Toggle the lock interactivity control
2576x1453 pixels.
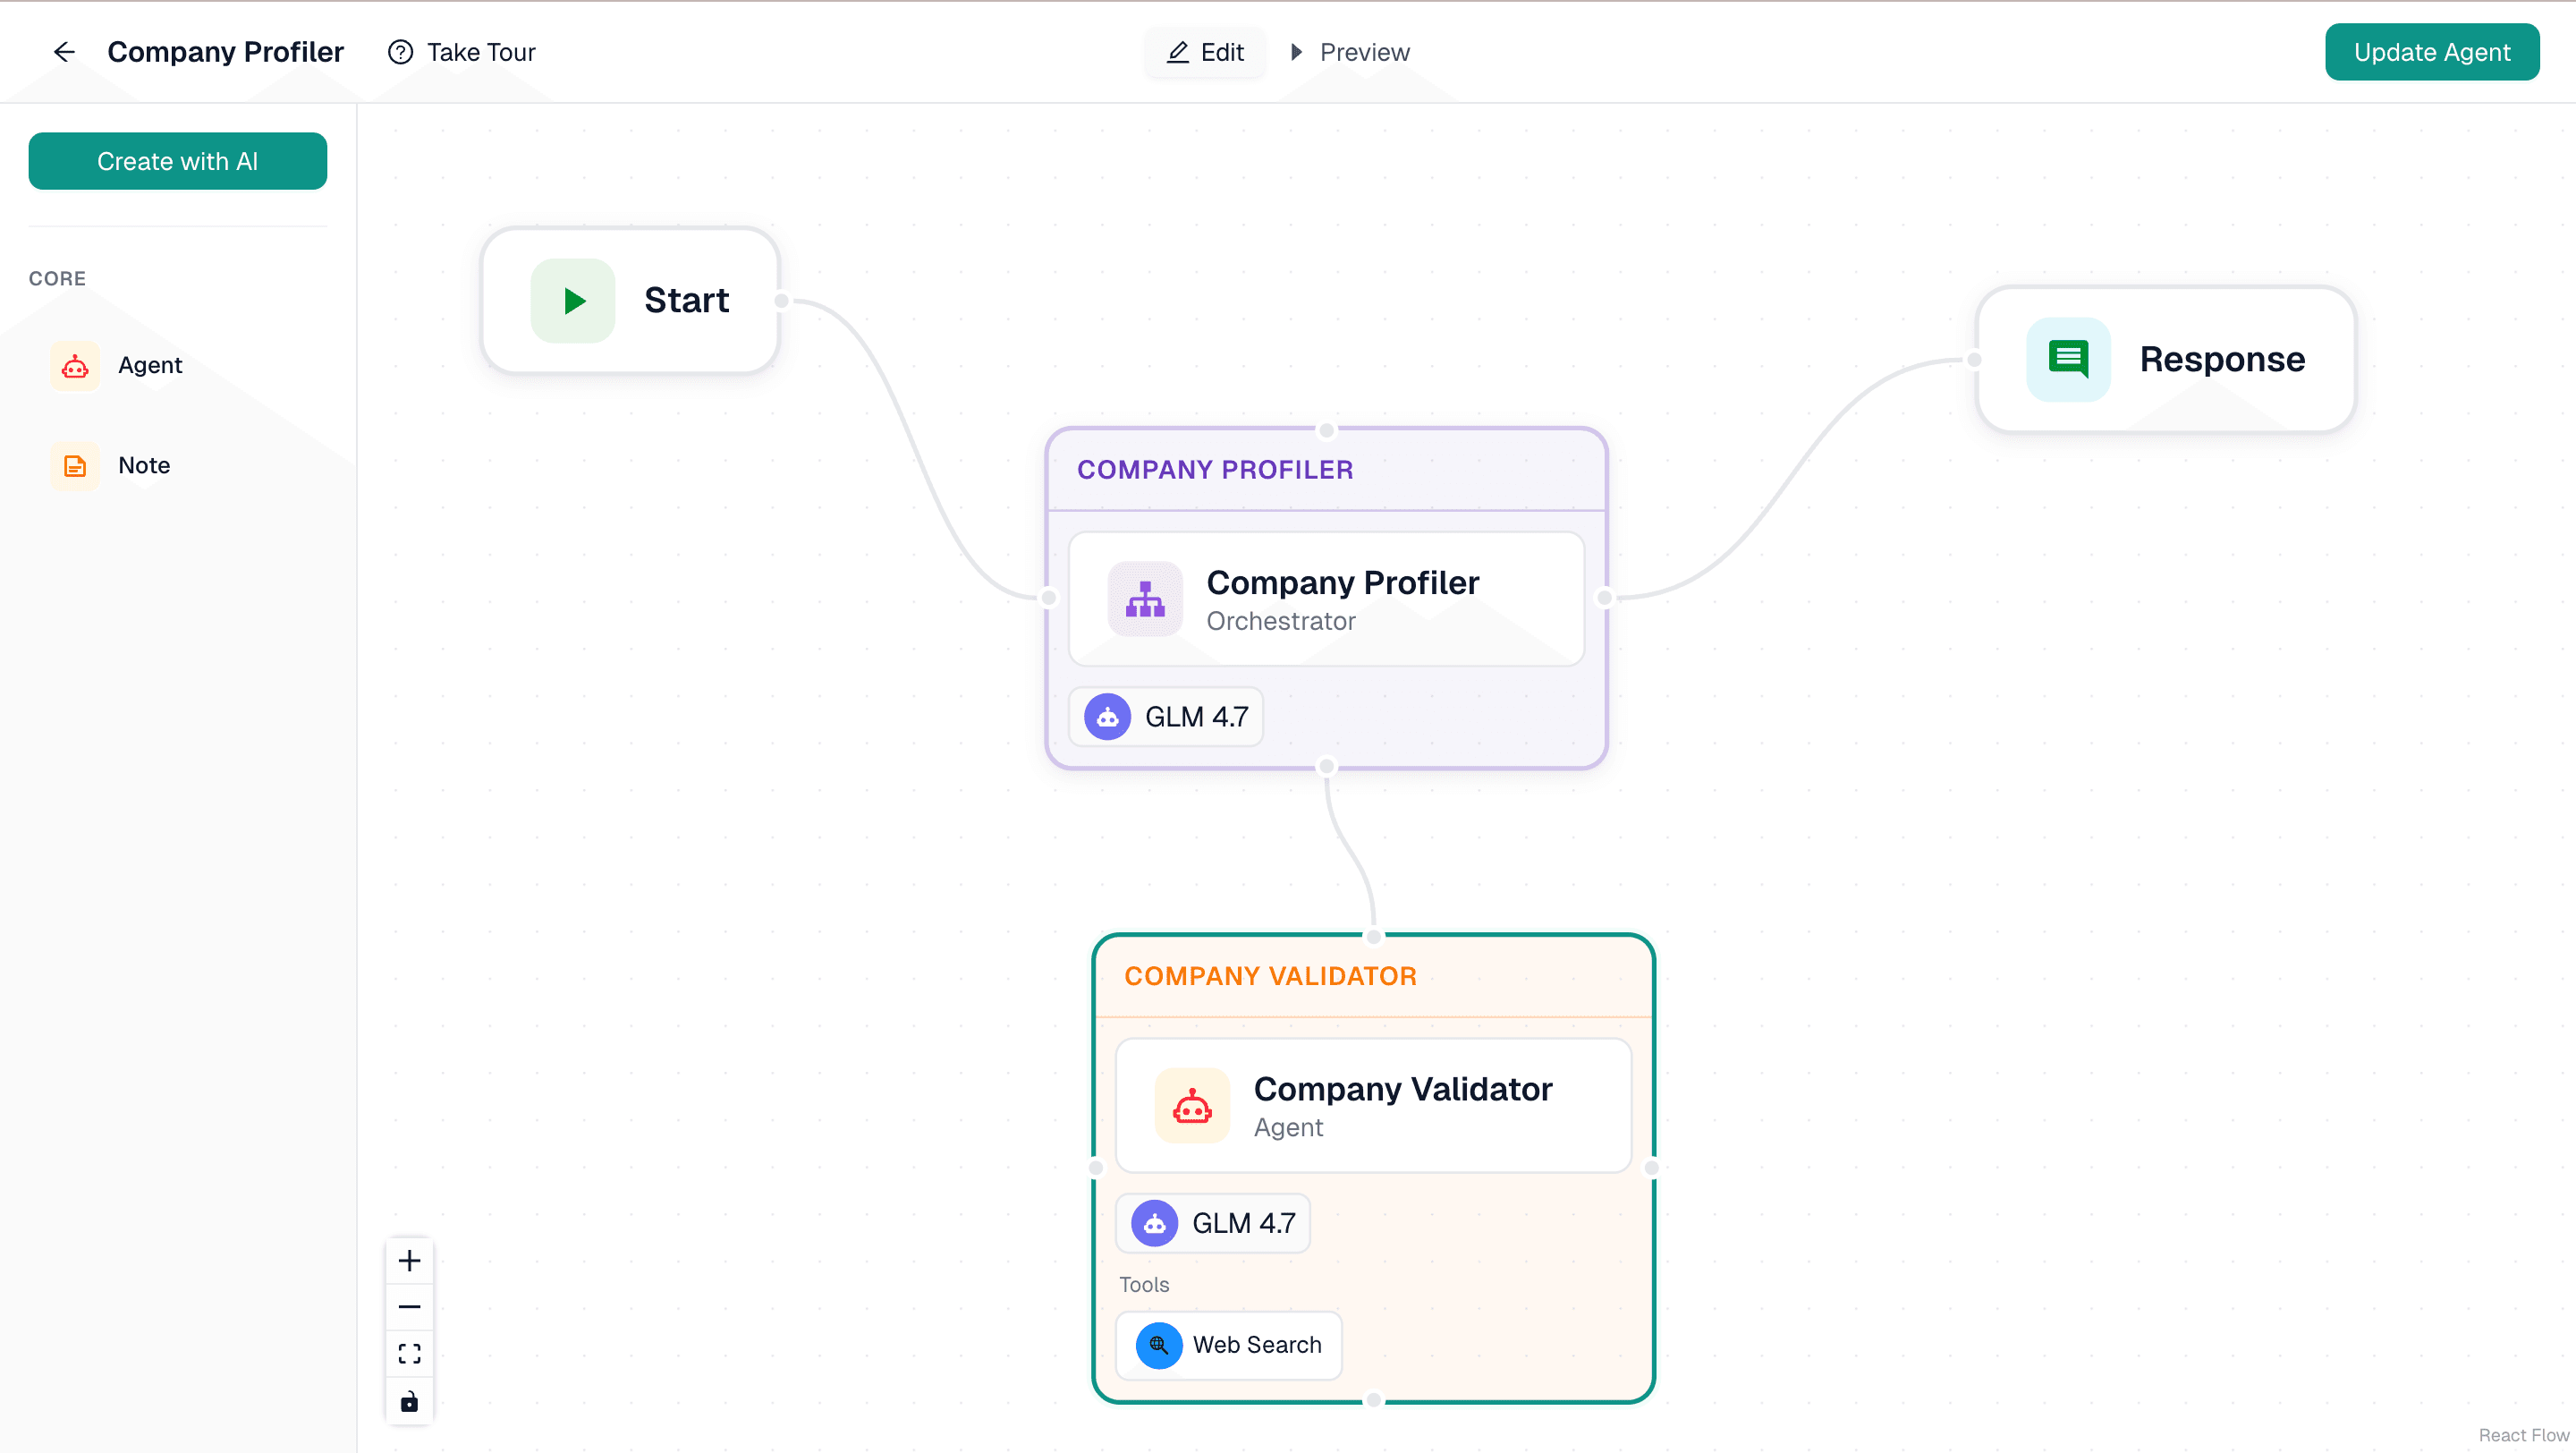[409, 1400]
